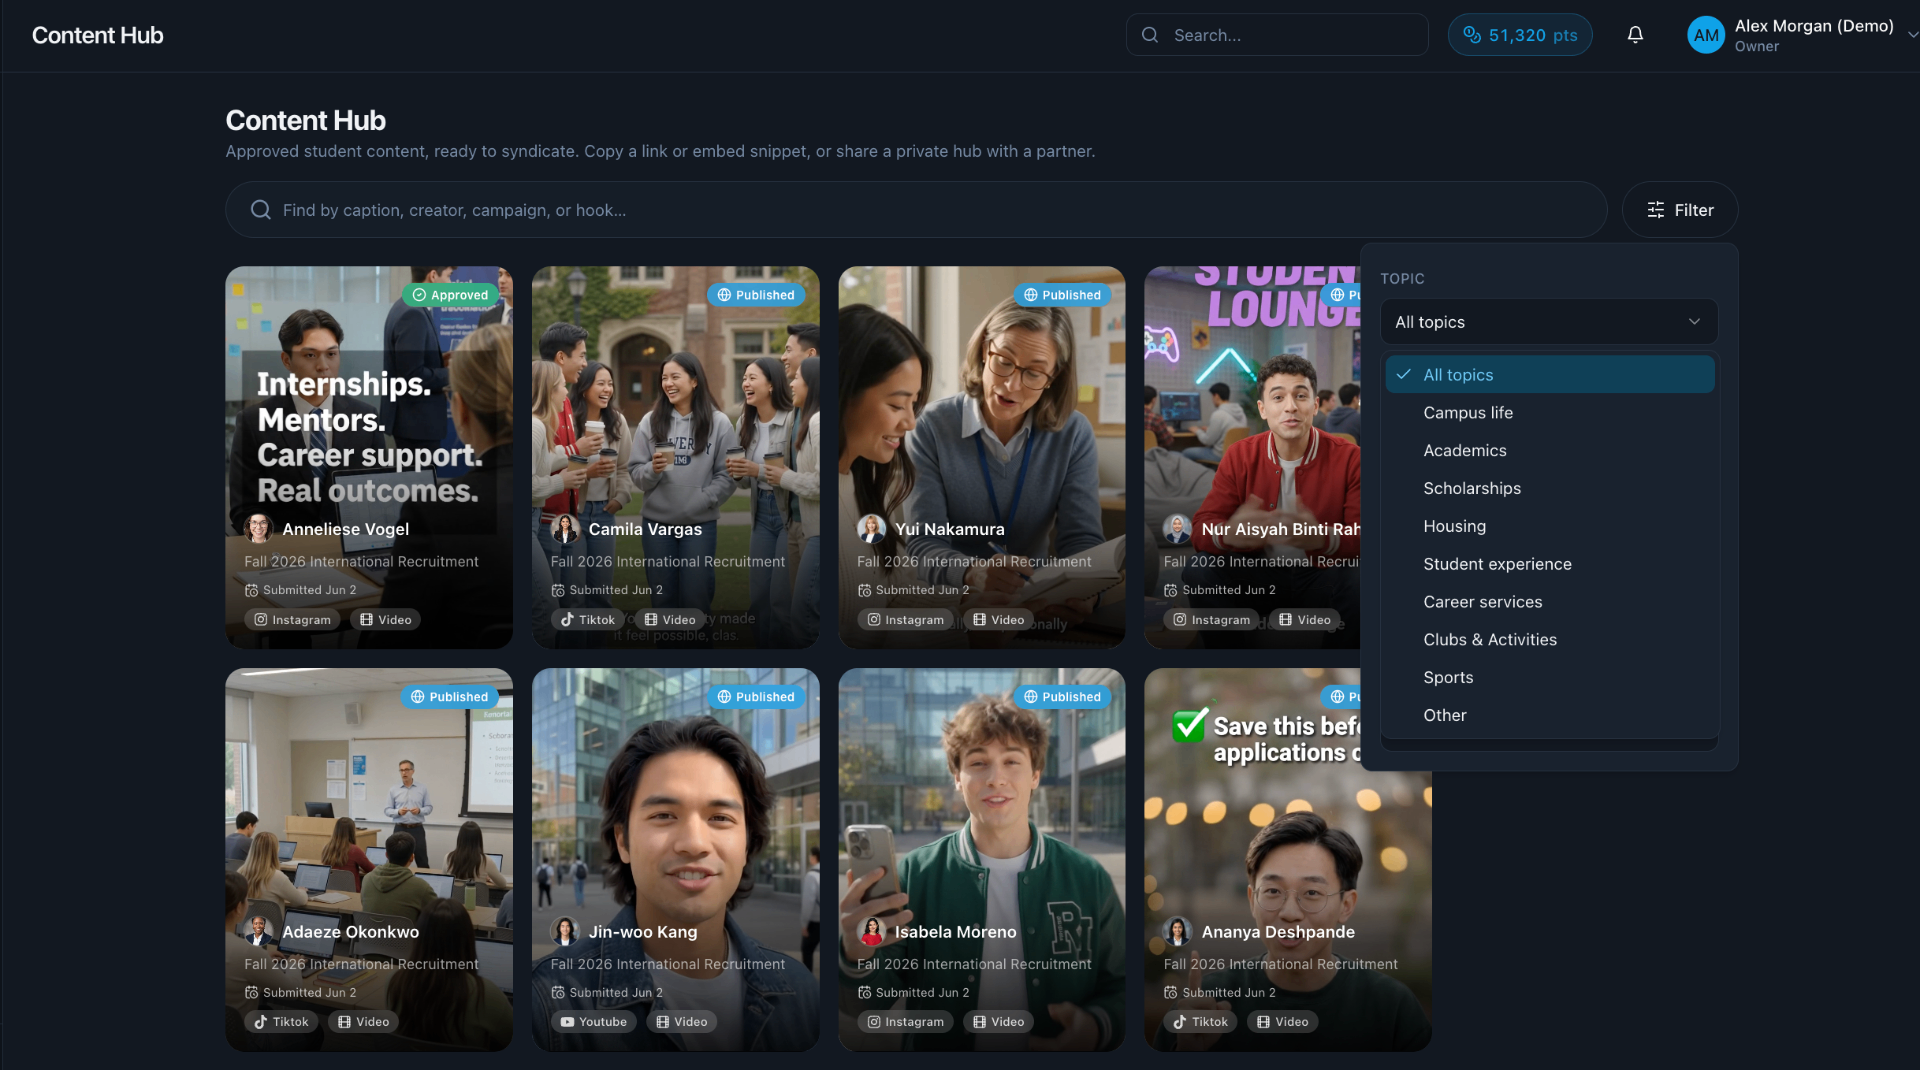Open Yui Nakamura's content card

[982, 457]
